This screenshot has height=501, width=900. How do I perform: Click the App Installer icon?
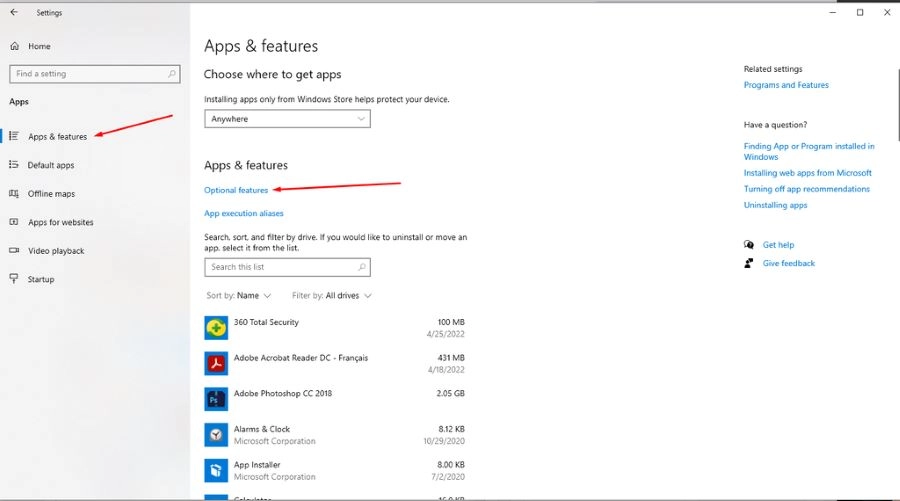216,470
